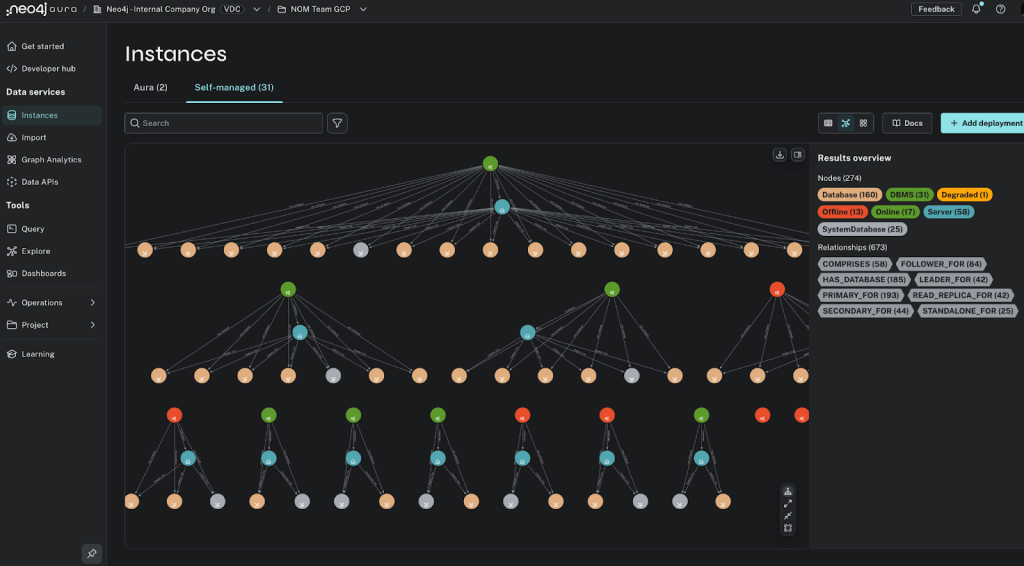Switch to graph view mode
This screenshot has width=1024, height=566.
(x=846, y=123)
